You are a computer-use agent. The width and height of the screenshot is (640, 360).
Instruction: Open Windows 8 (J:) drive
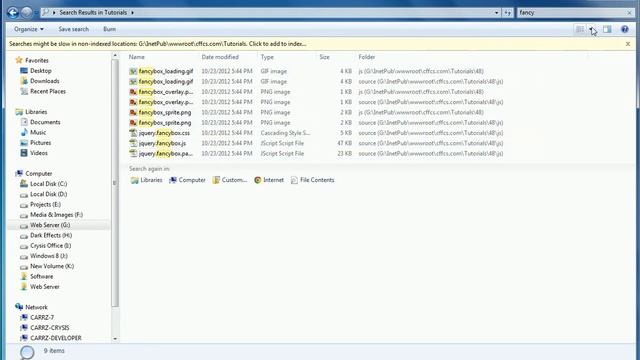49,256
